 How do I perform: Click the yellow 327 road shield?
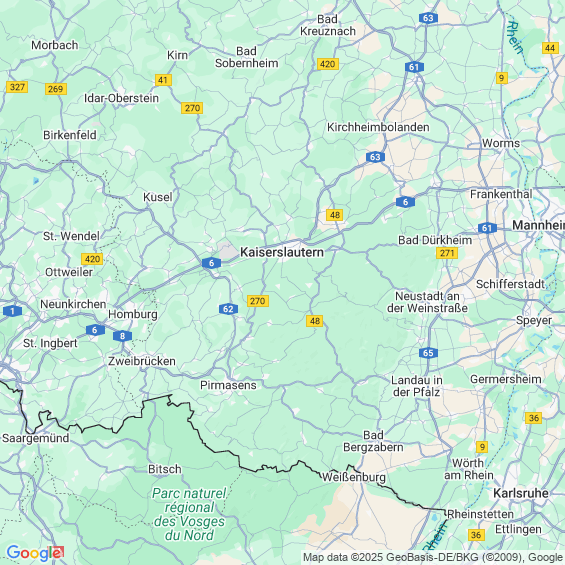(x=17, y=87)
